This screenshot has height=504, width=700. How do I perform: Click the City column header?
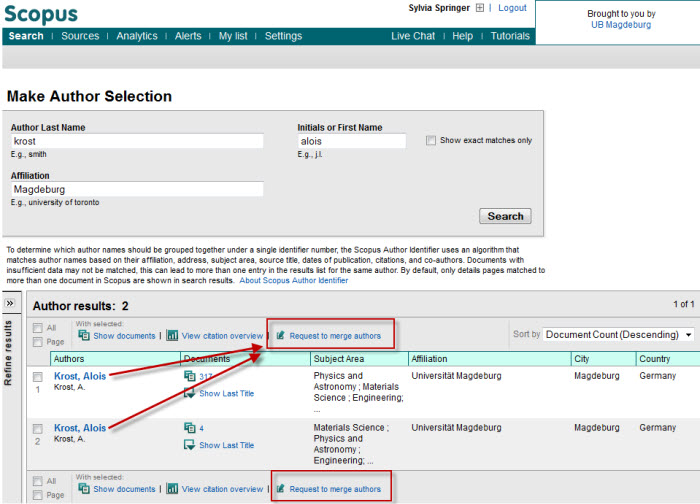[x=603, y=359]
